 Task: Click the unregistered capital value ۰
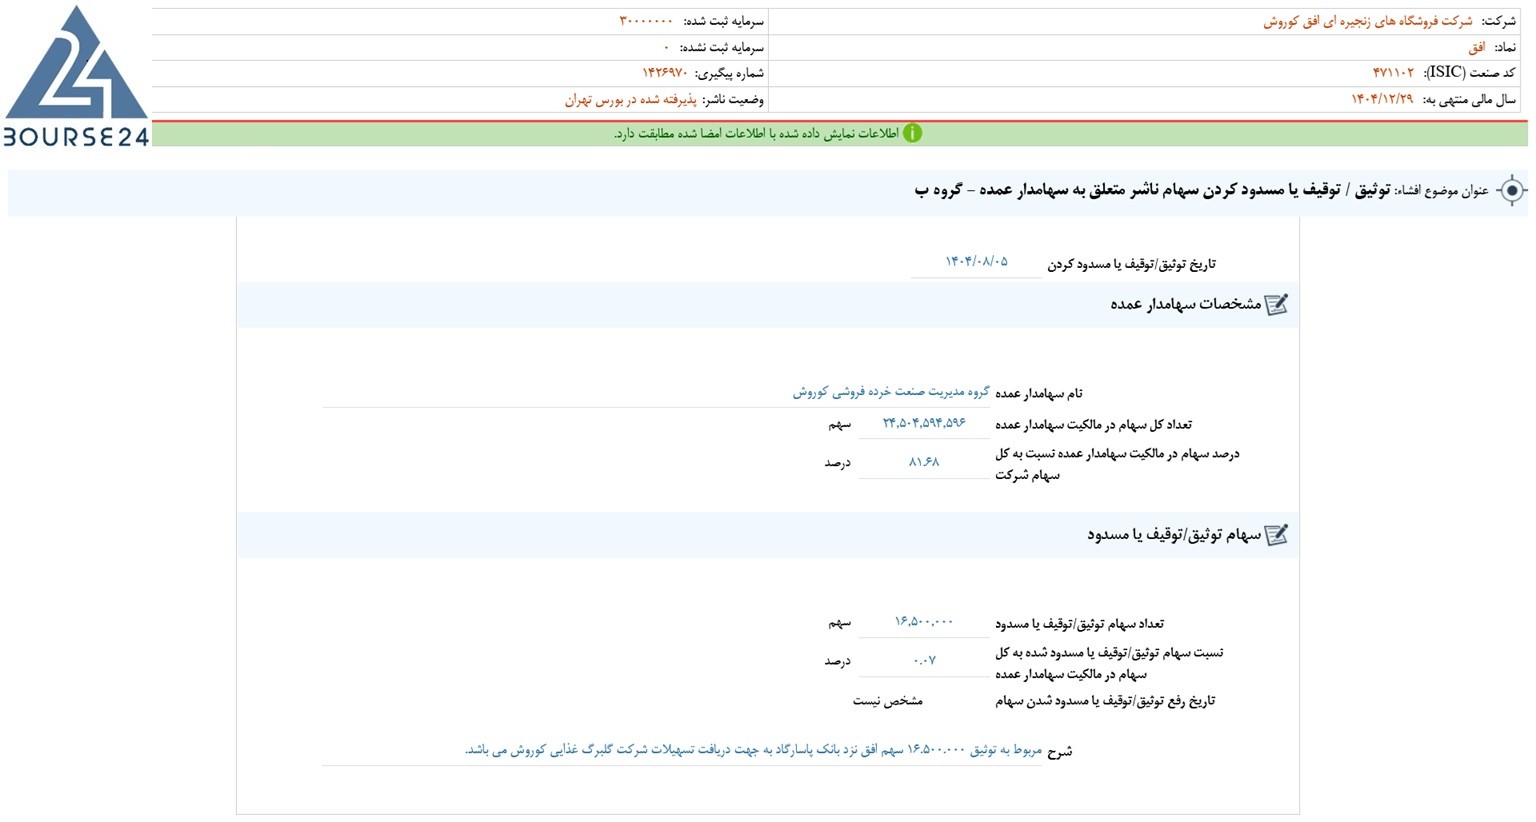666,47
